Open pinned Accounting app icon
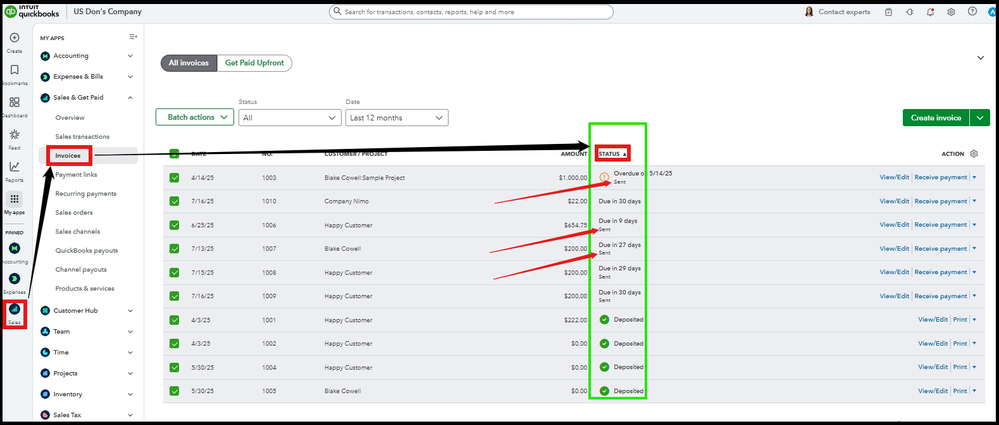This screenshot has width=999, height=425. [x=15, y=248]
